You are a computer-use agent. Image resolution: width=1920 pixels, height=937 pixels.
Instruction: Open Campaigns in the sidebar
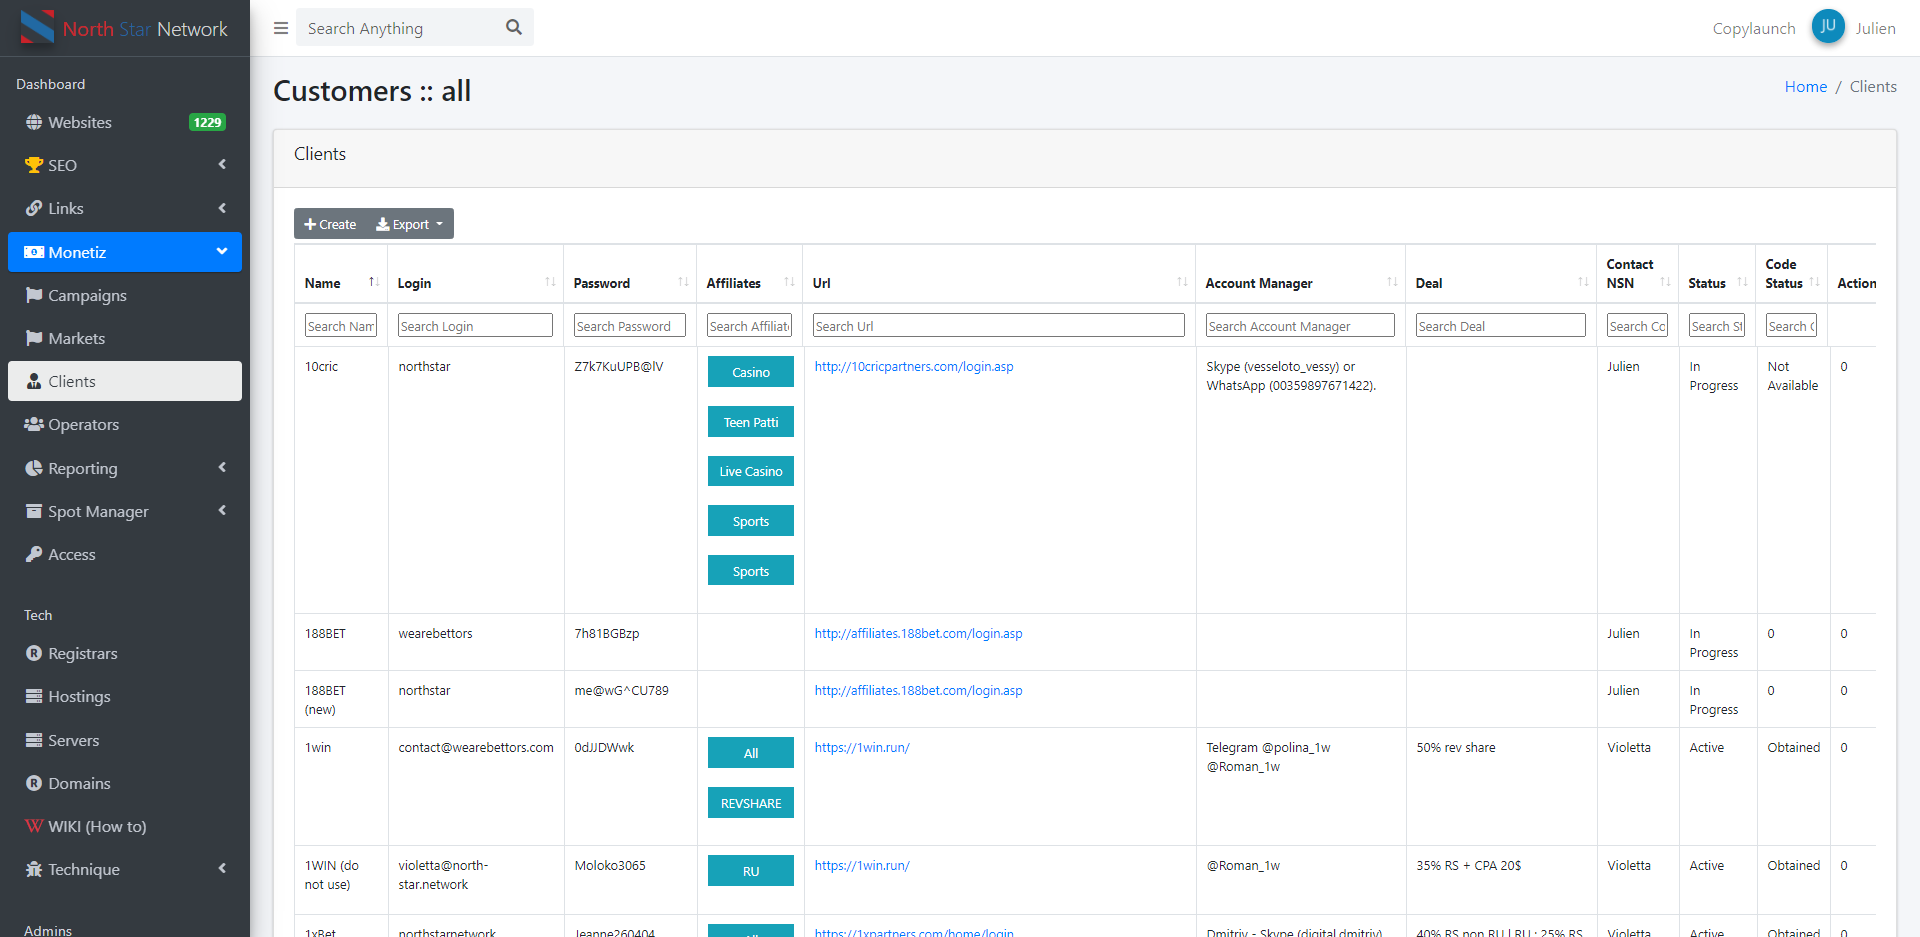87,295
